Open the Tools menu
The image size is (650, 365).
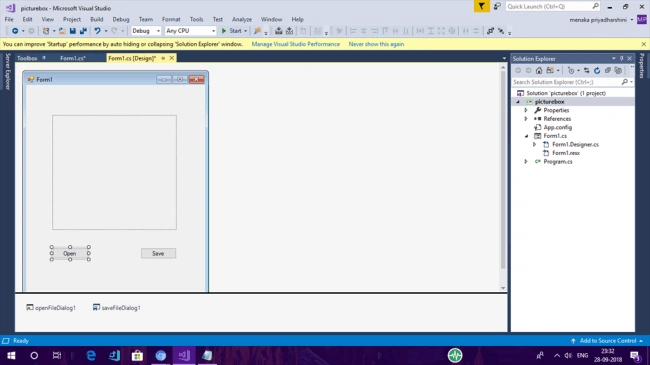click(196, 19)
